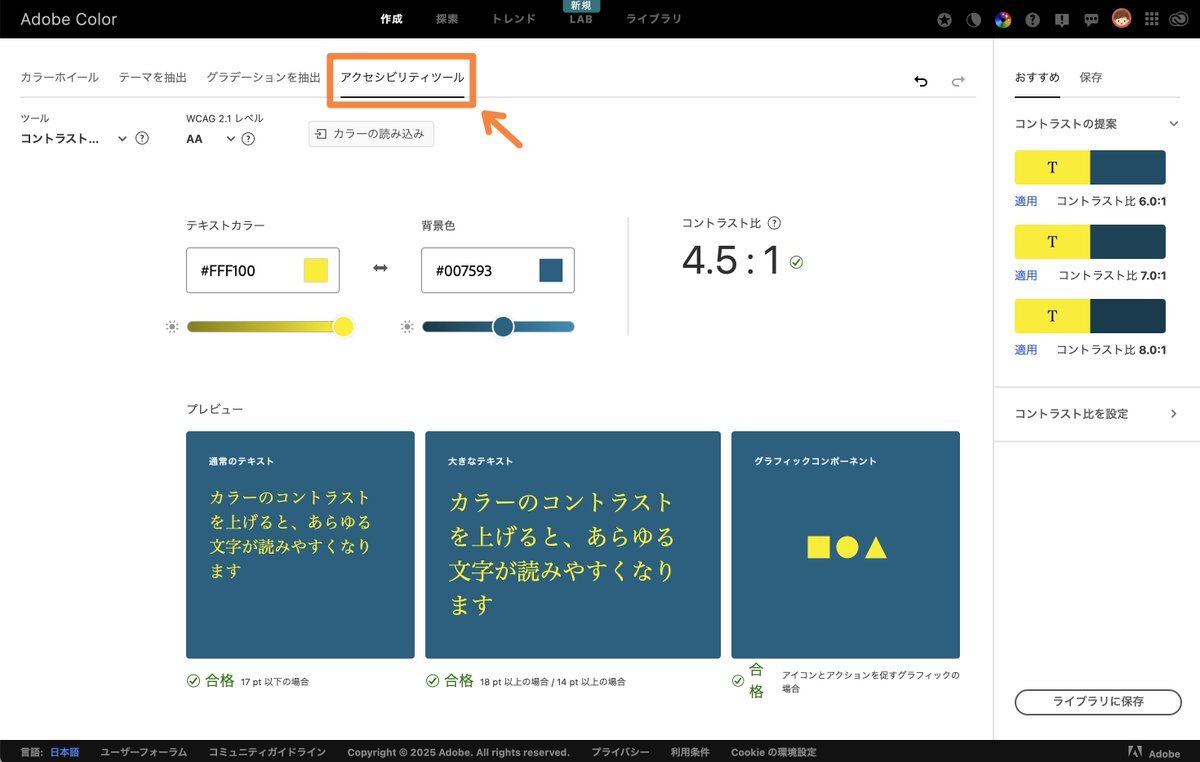
Task: Open the LAB menu in the header
Action: click(x=581, y=19)
